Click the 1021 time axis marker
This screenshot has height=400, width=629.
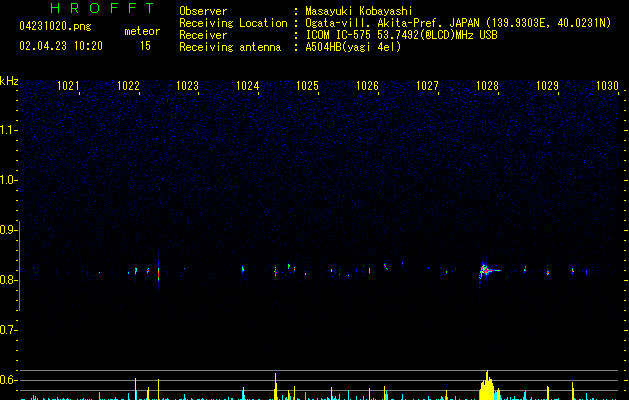pos(68,86)
